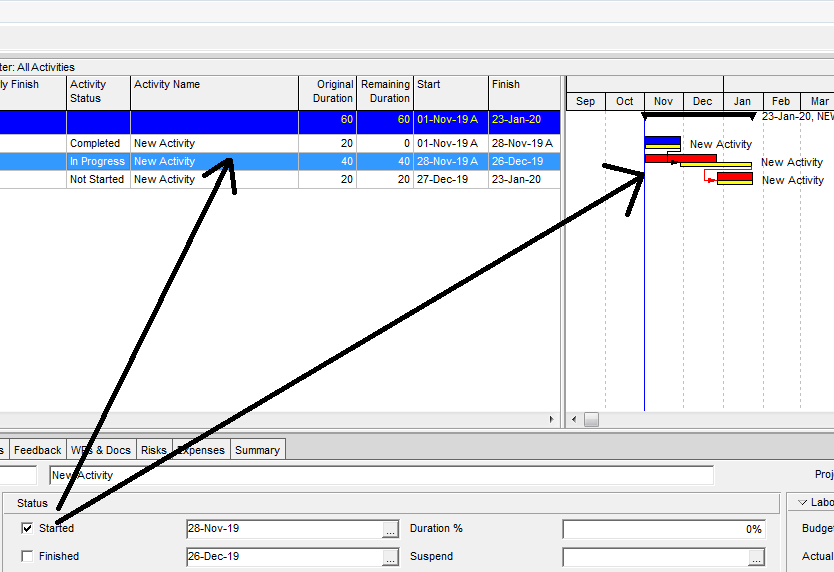Click the 27-Dec-19 start date cell
This screenshot has height=572, width=834.
pyautogui.click(x=451, y=179)
